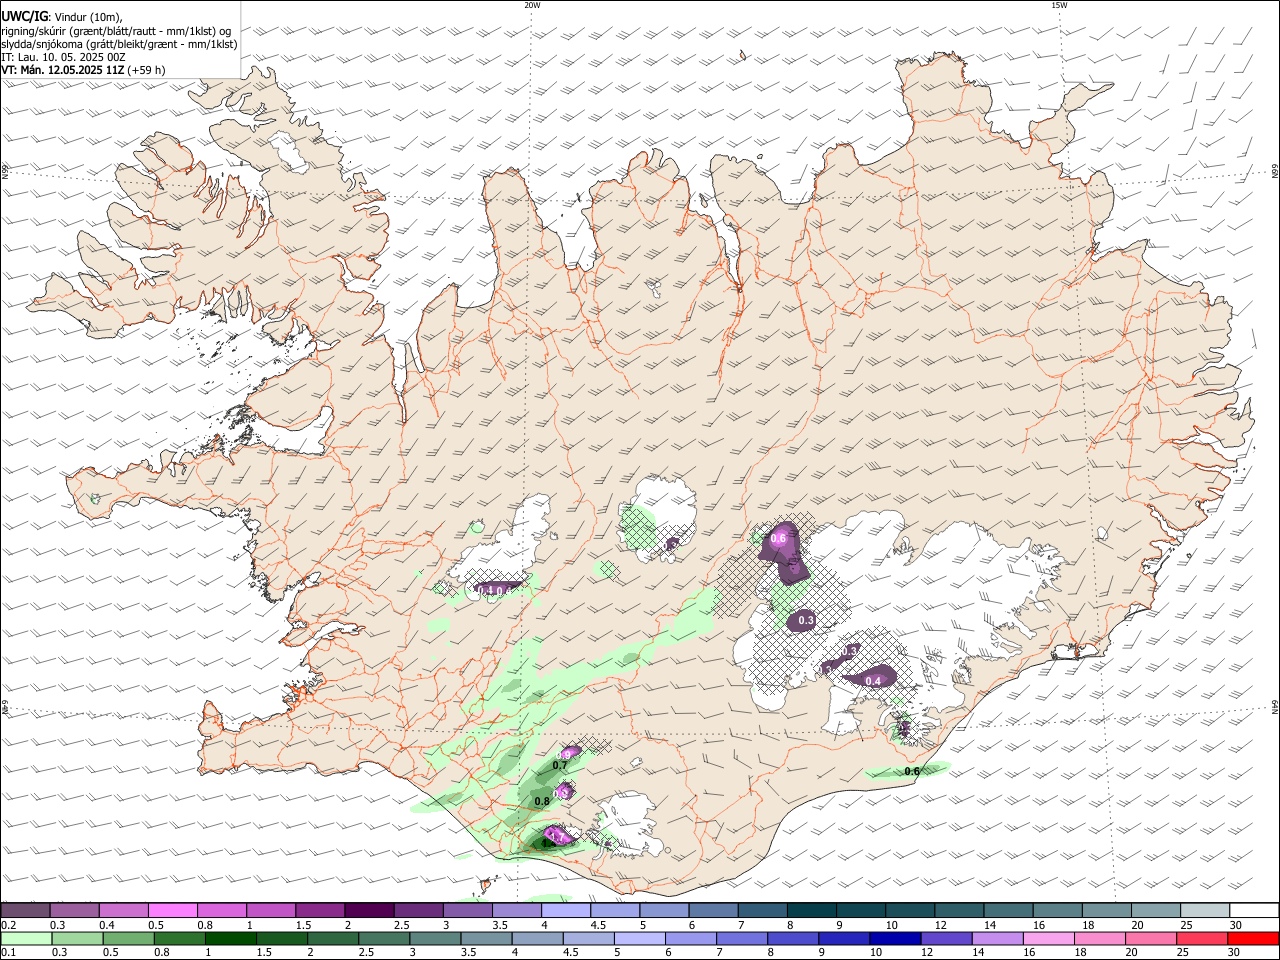Click the 'rigning/skúrir (grænt/blátt/rautt - mm/1klst) og' line
This screenshot has width=1280, height=960.
click(x=117, y=31)
